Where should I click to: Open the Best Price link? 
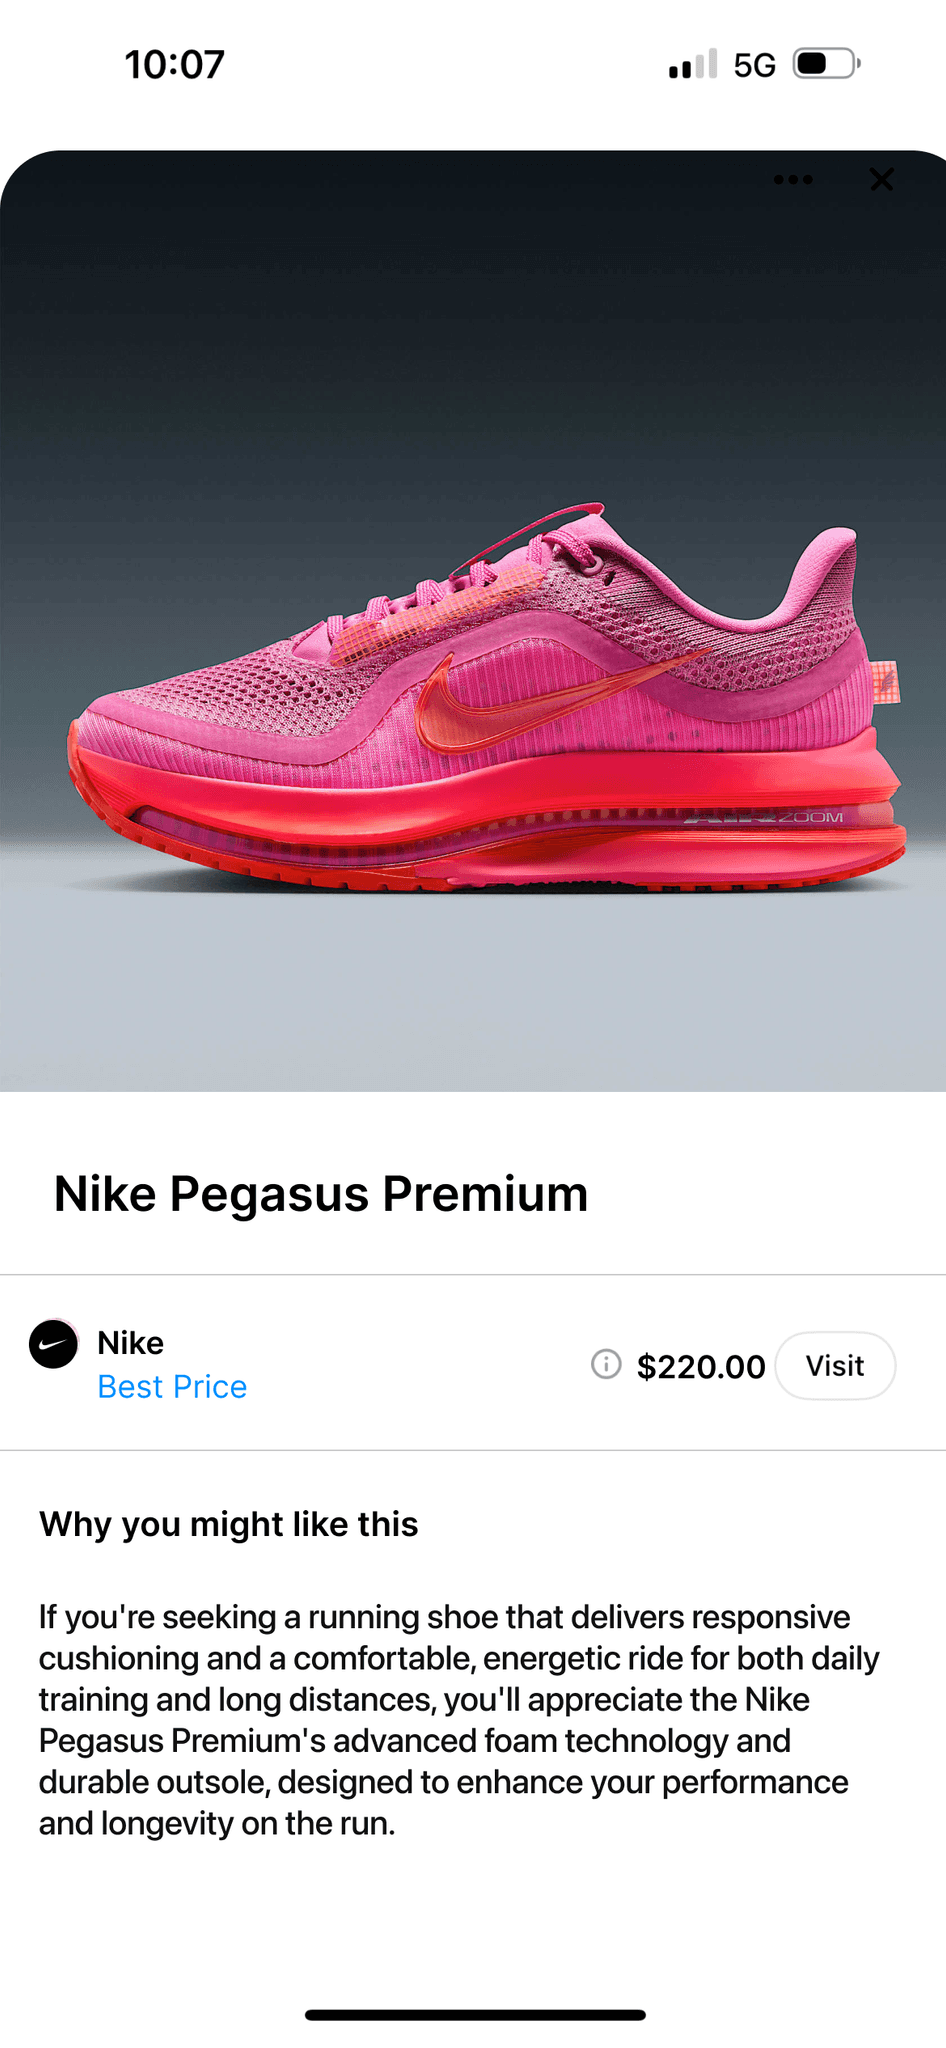point(172,1387)
